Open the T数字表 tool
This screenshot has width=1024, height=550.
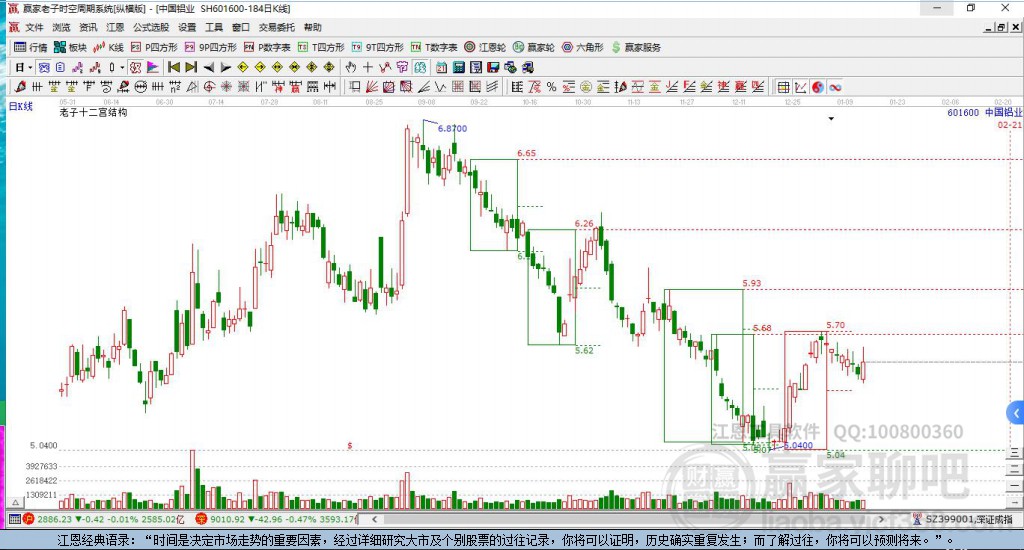coord(434,47)
